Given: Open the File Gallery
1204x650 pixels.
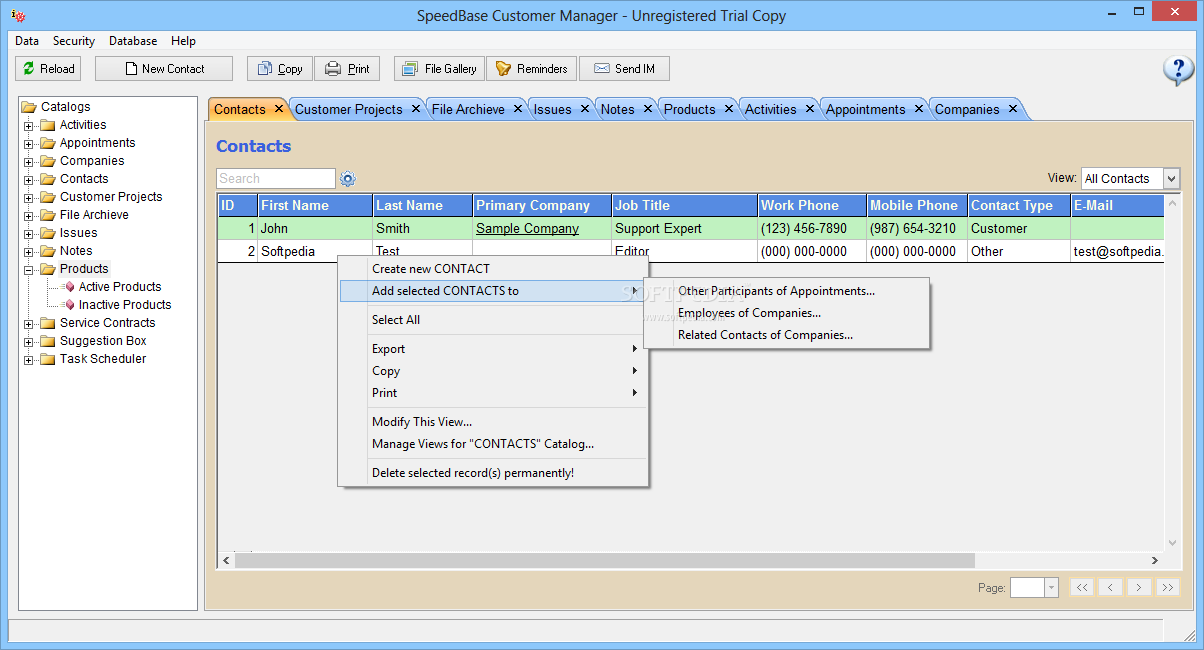Looking at the screenshot, I should pos(439,69).
